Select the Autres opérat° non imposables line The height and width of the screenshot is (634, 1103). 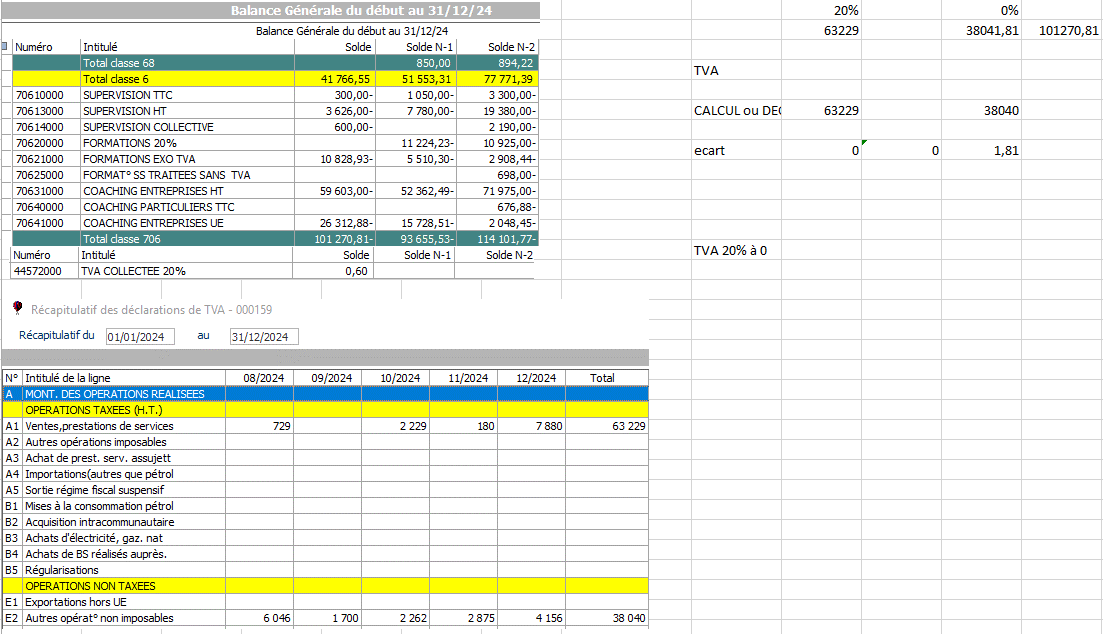click(x=325, y=618)
